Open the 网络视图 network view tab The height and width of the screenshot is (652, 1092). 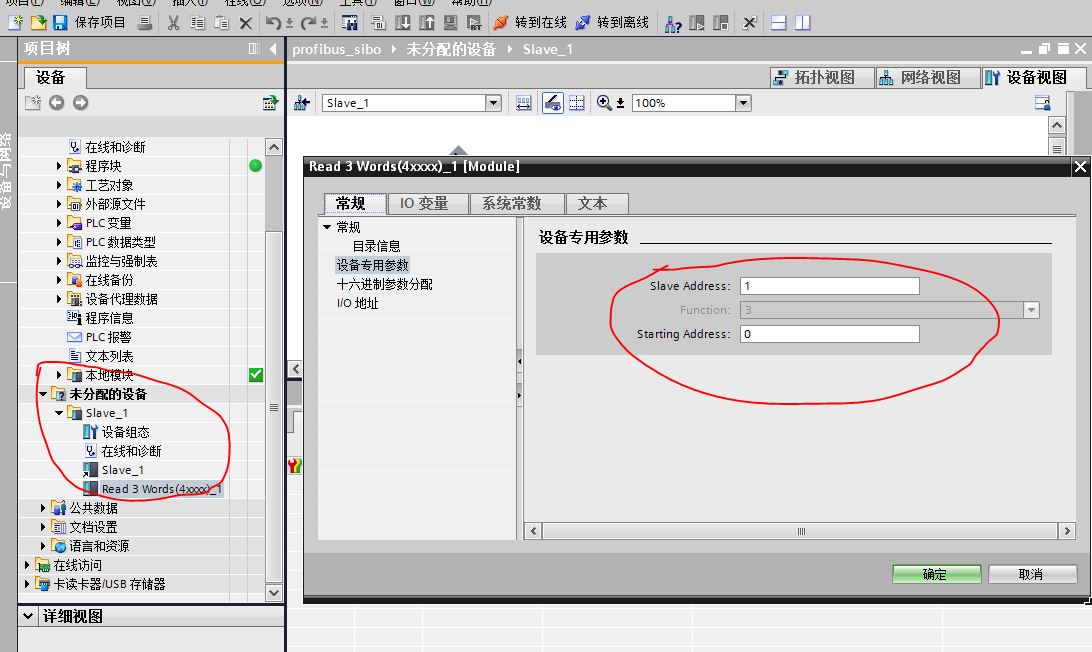pyautogui.click(x=928, y=77)
